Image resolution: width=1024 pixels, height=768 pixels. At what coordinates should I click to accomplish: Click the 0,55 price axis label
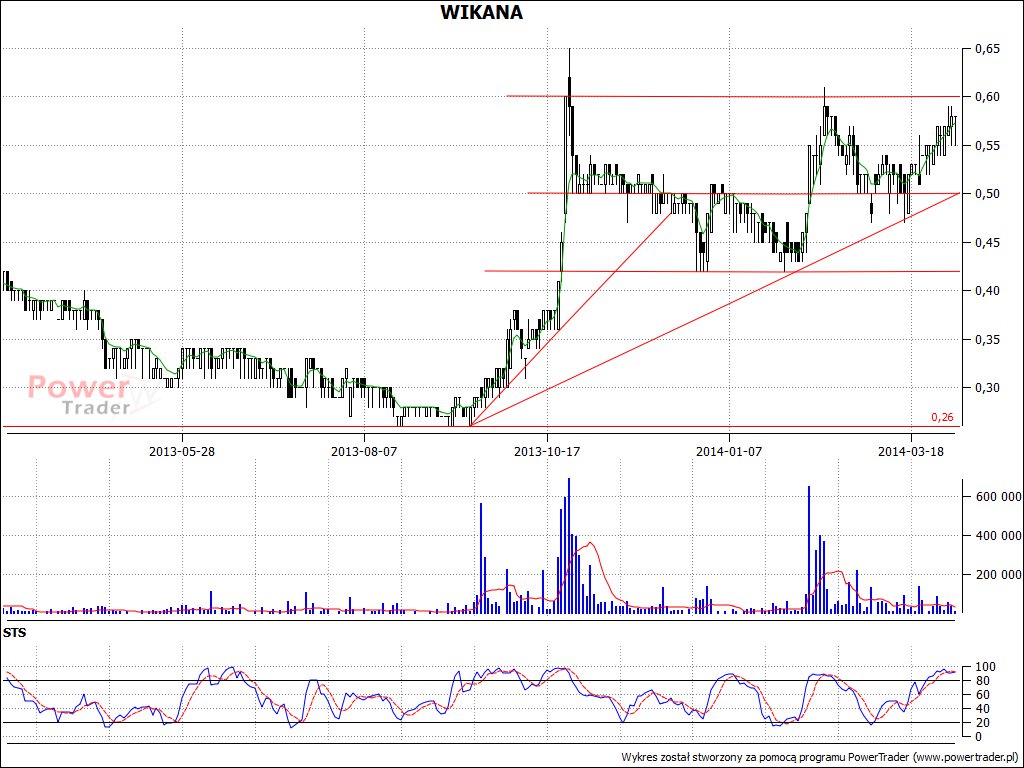987,145
